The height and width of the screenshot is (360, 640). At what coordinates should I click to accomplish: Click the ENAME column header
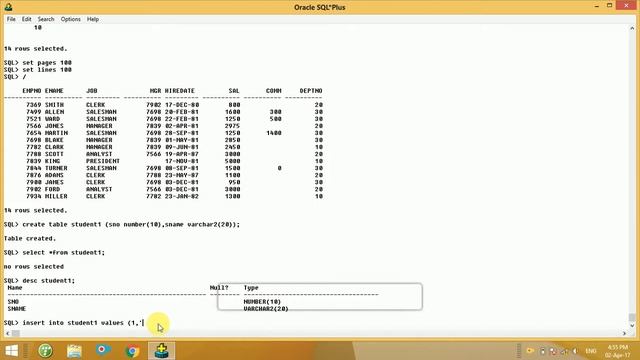pyautogui.click(x=54, y=91)
